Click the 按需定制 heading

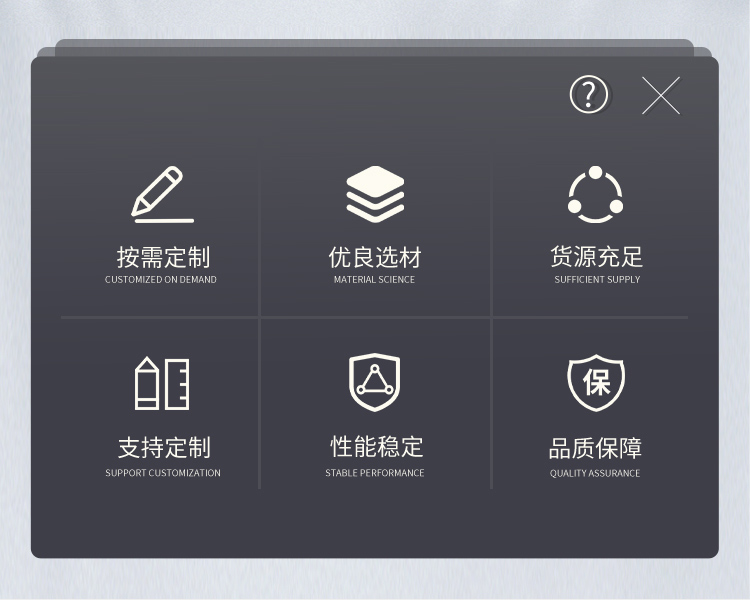[x=163, y=257]
